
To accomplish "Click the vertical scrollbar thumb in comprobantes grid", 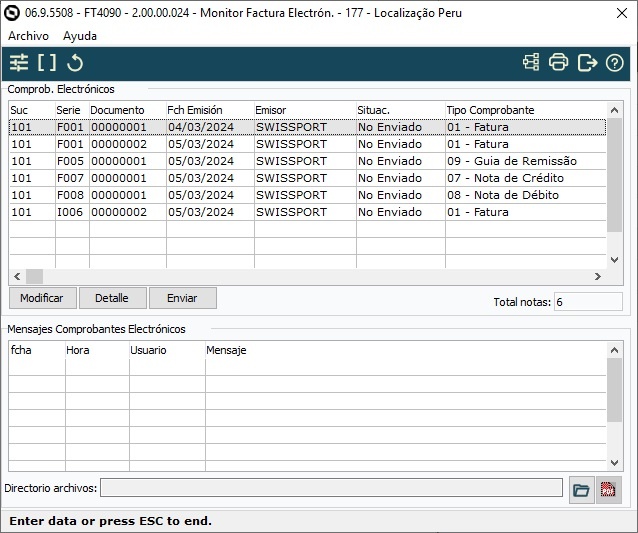I will [x=614, y=175].
